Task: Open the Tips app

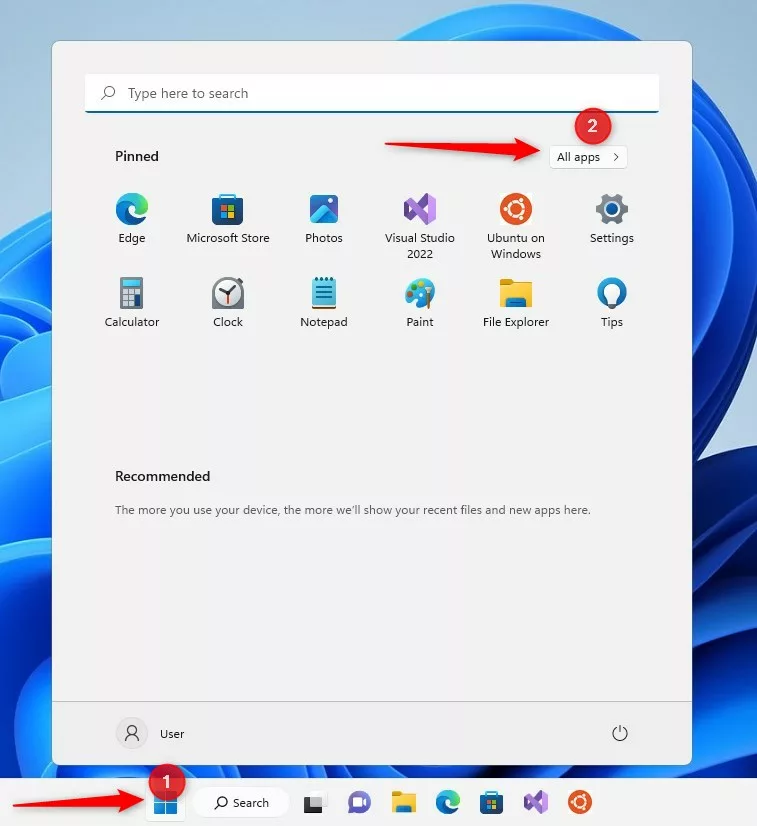Action: click(612, 302)
